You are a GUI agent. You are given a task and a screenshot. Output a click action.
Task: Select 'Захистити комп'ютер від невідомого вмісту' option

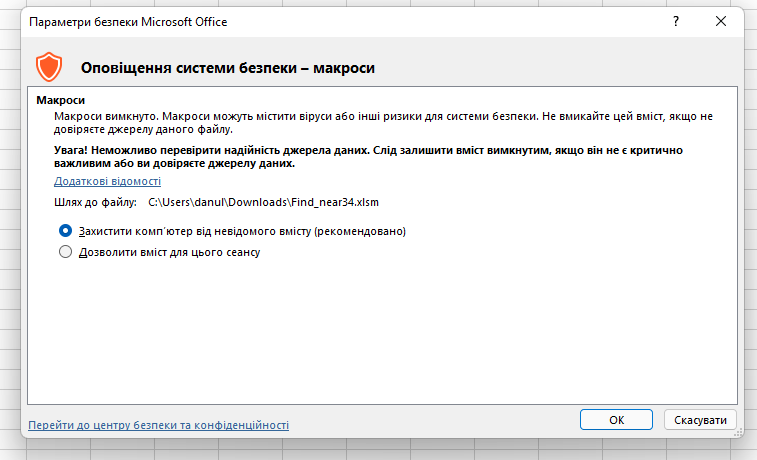66,230
